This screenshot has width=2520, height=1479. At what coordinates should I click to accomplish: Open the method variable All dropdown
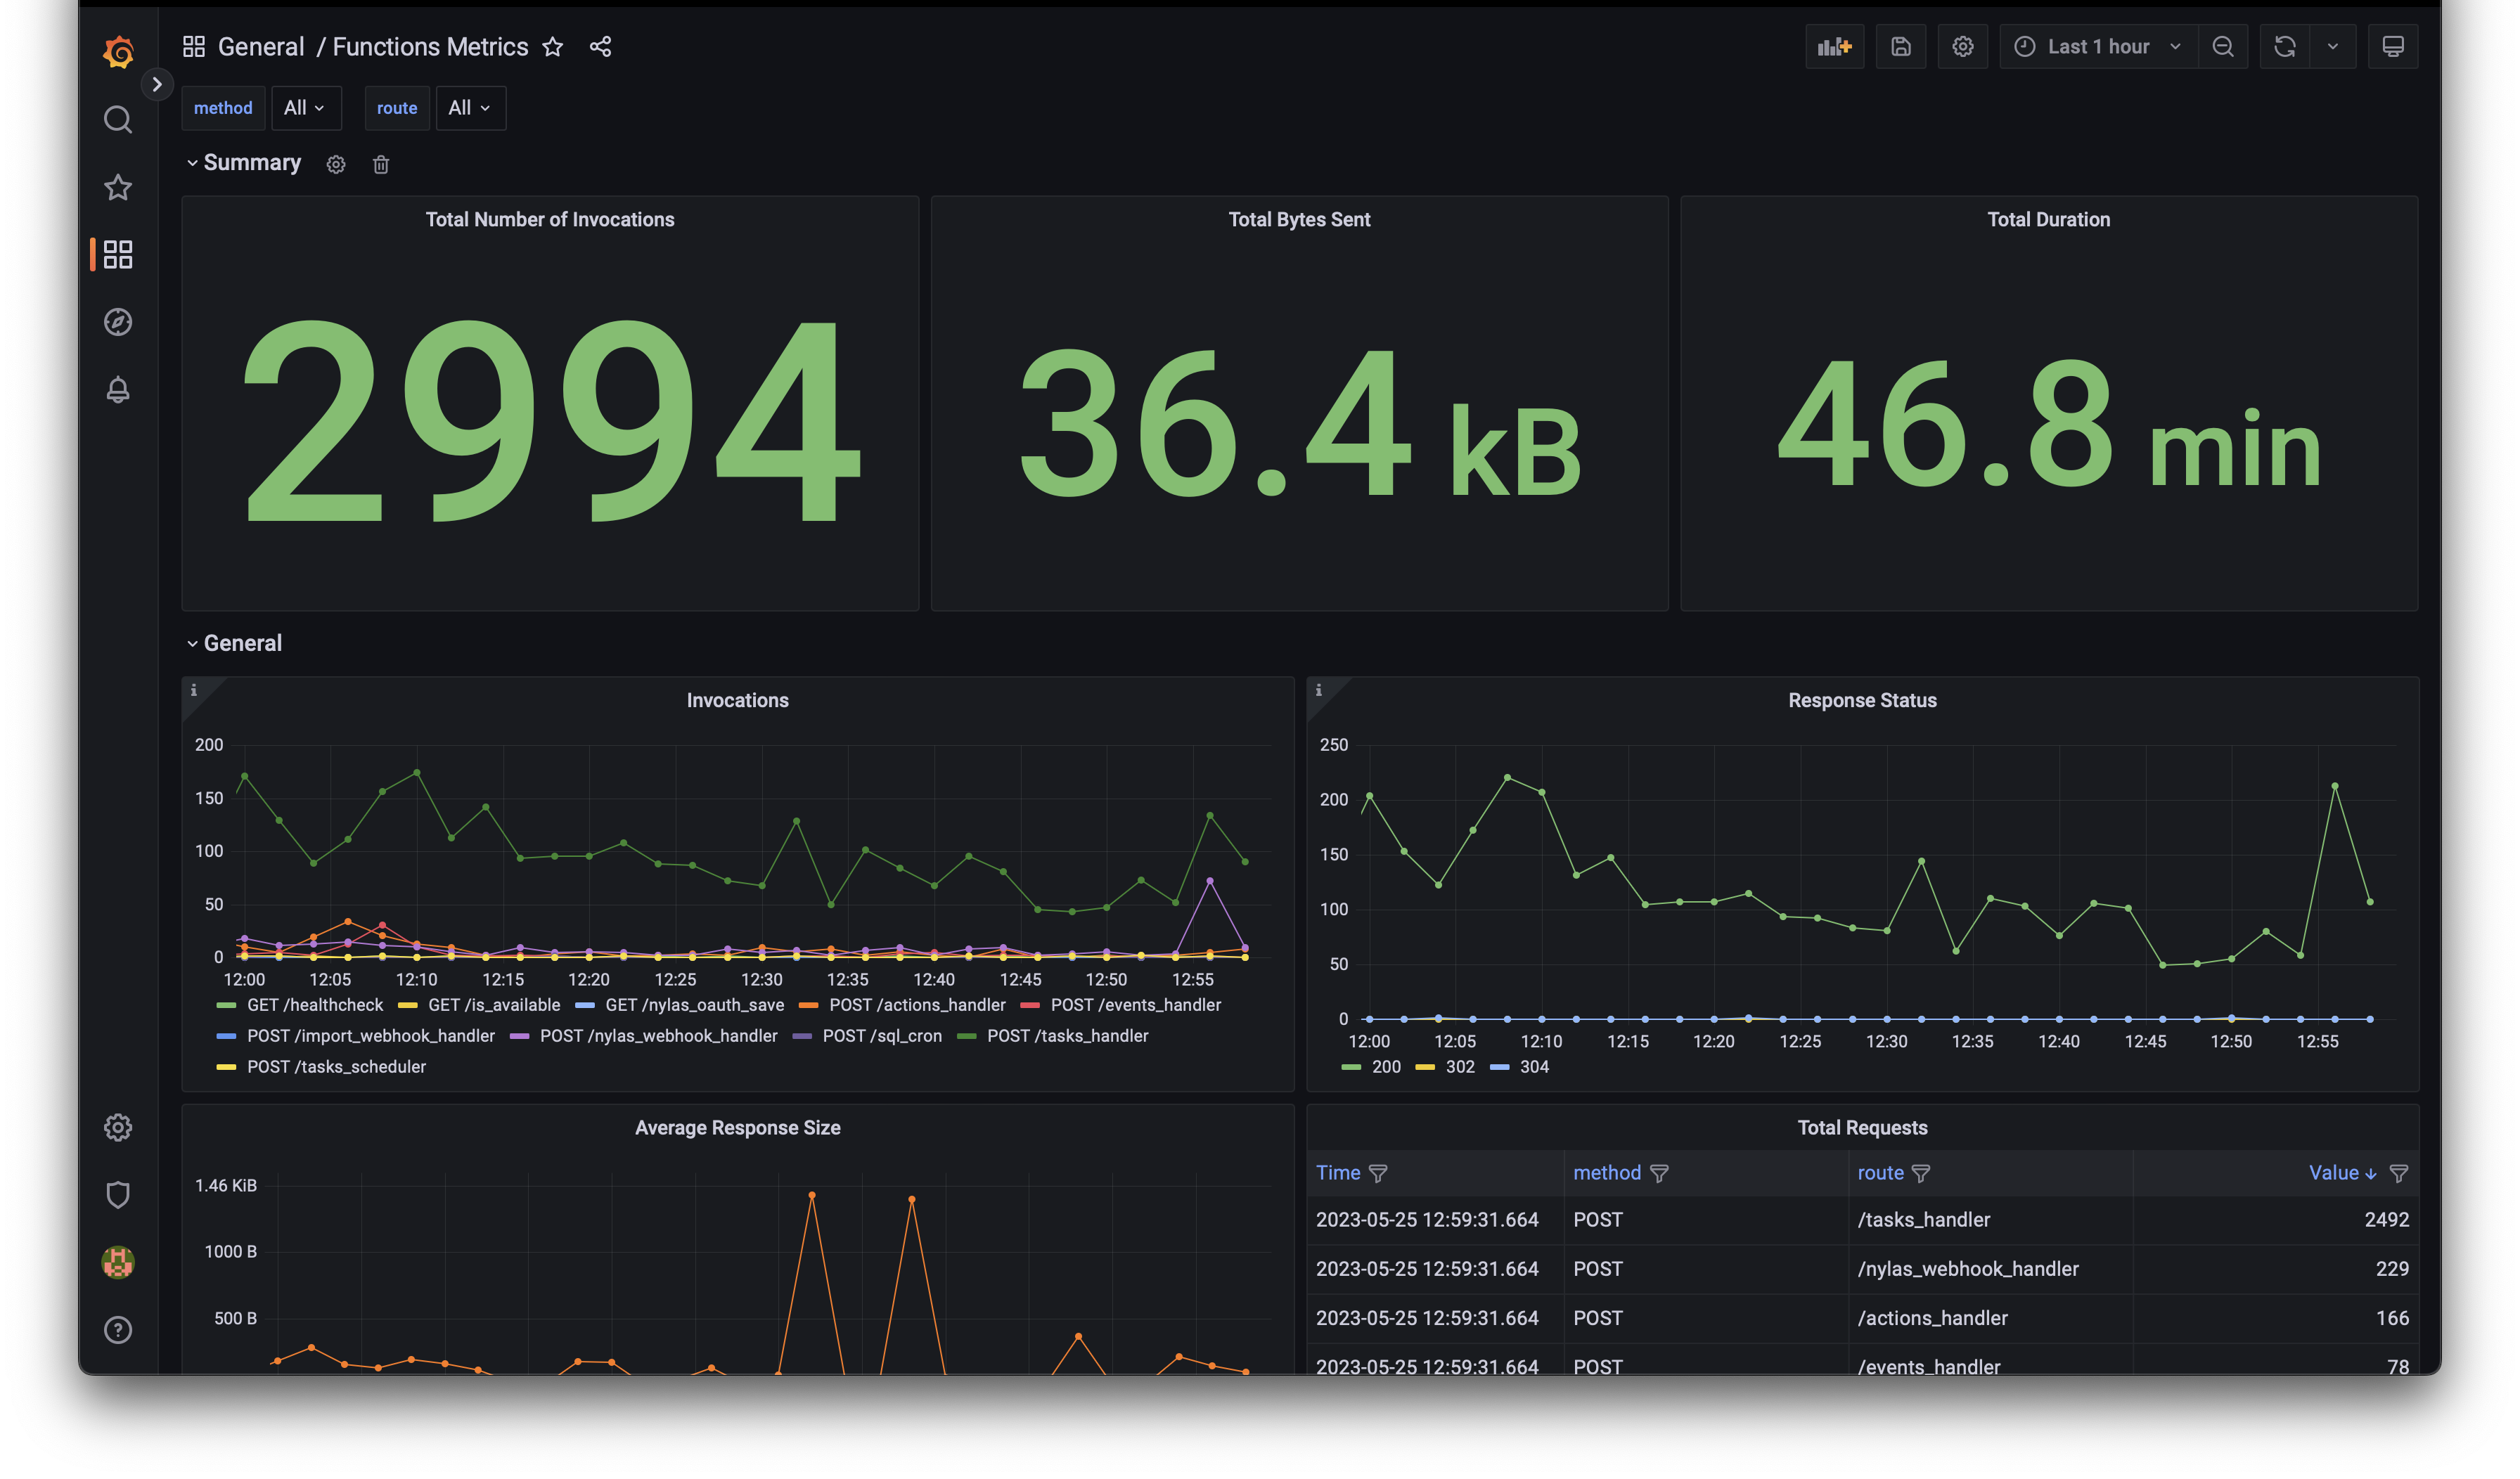(306, 108)
